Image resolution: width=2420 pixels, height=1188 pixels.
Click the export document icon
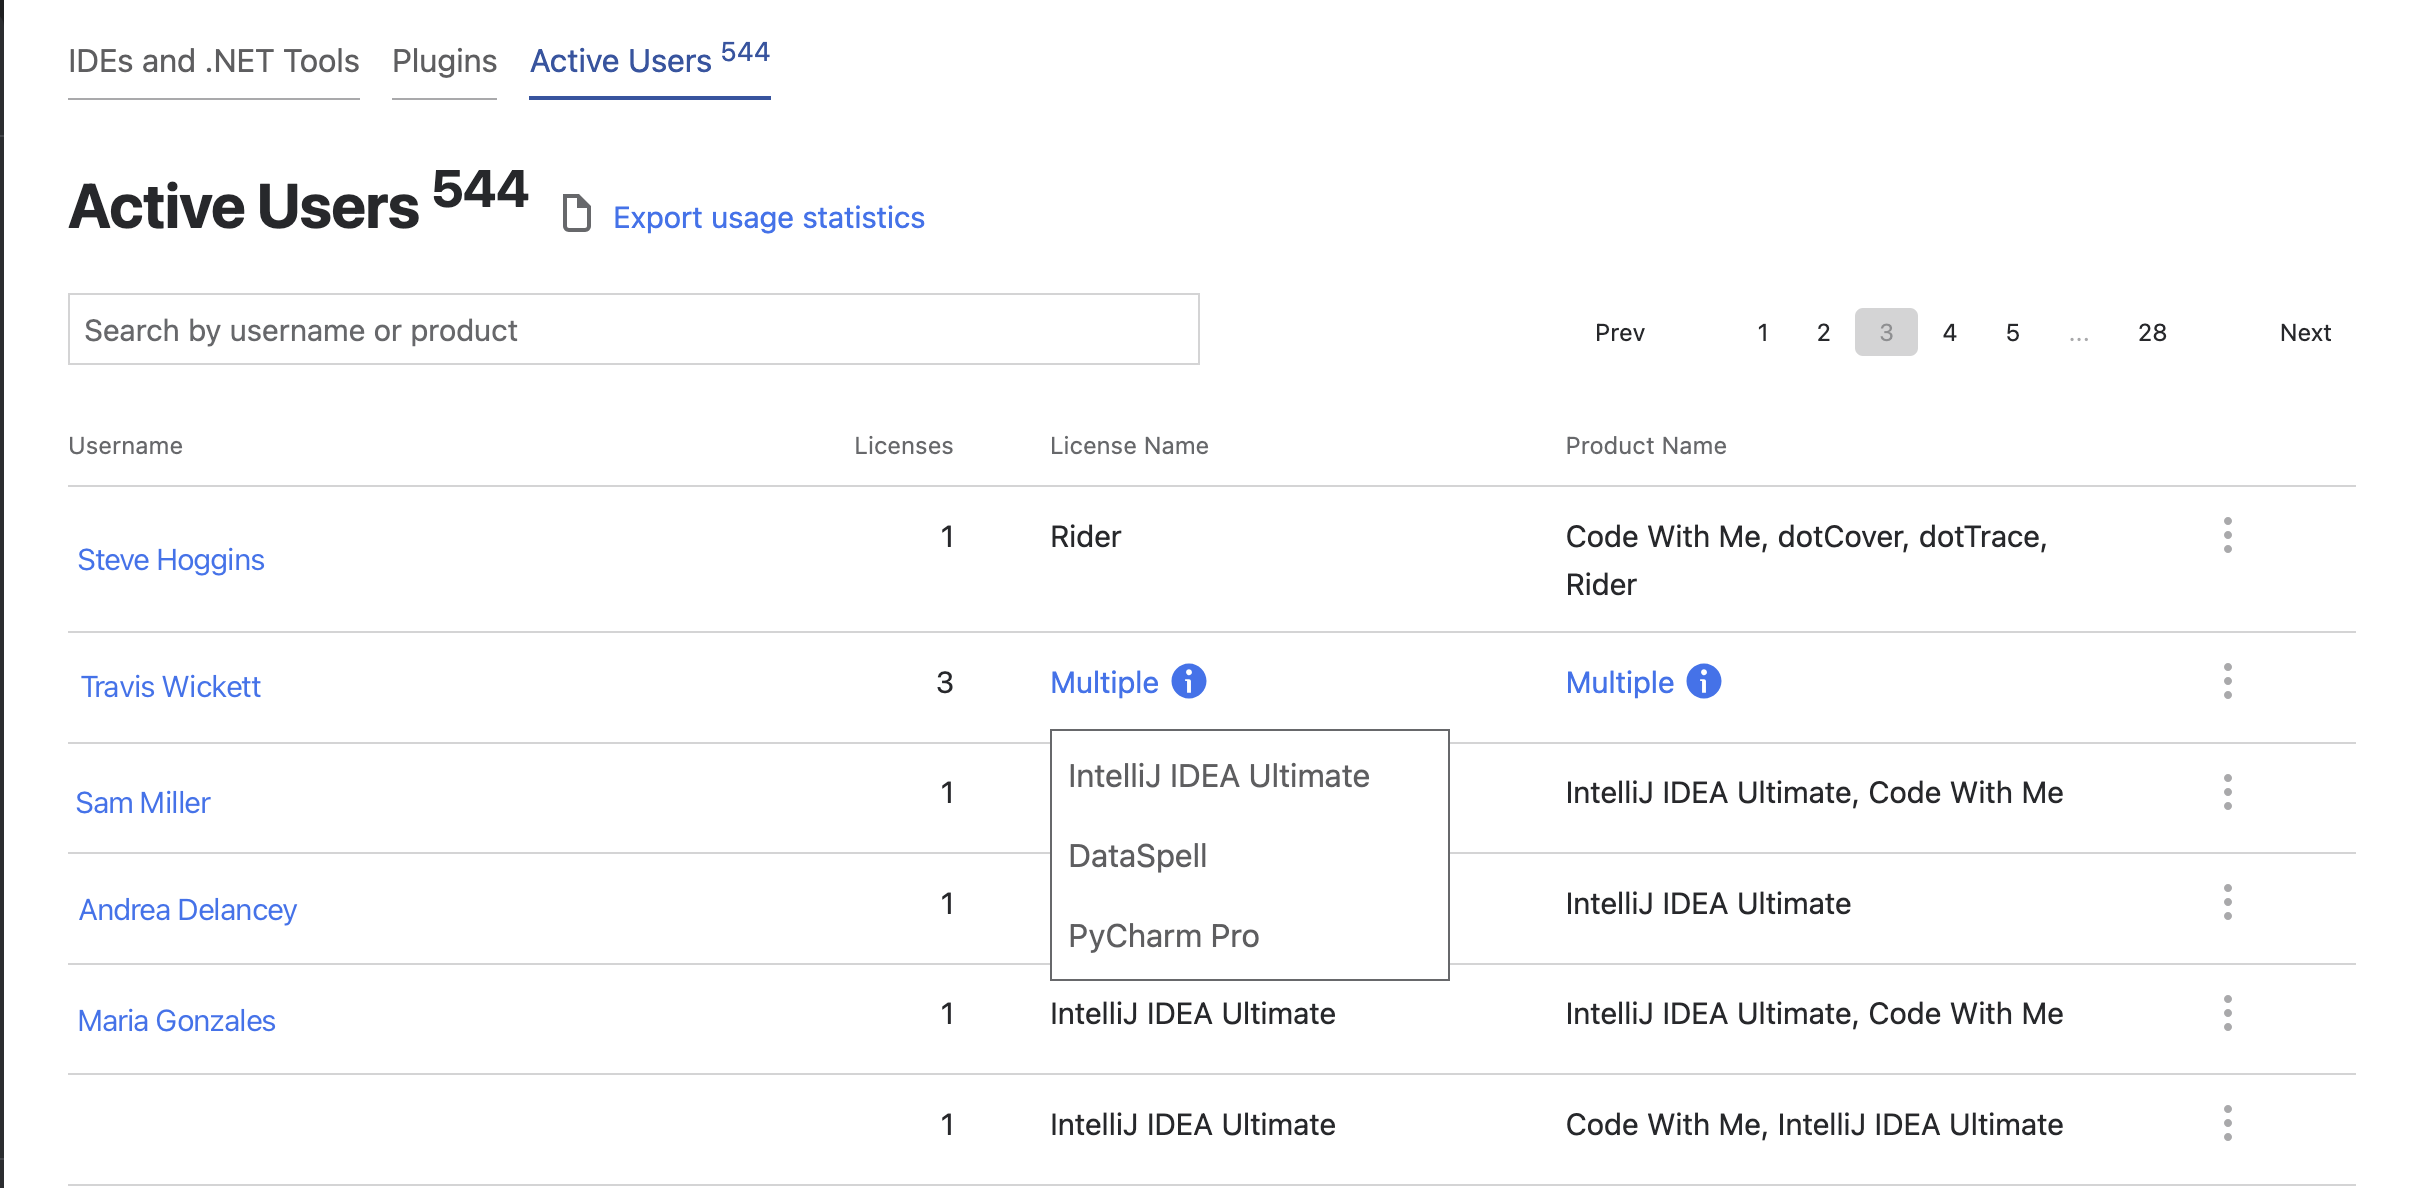coord(576,213)
